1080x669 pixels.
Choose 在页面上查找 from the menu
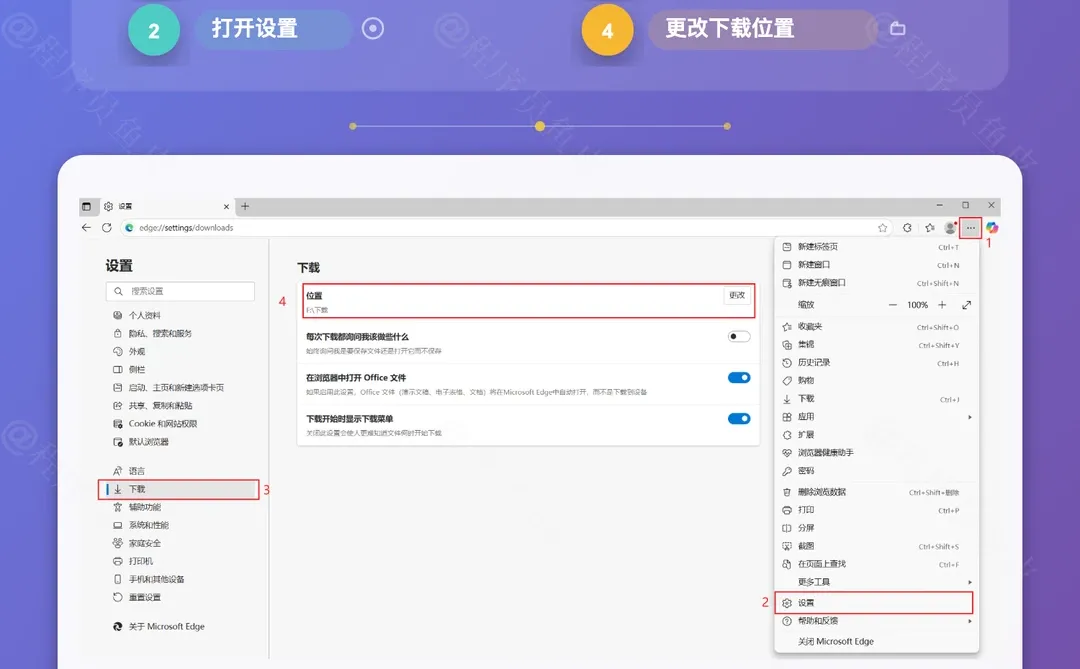click(x=876, y=564)
